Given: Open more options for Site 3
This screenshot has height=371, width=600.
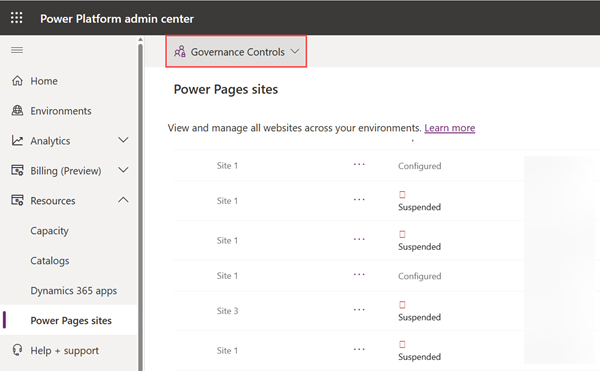Looking at the screenshot, I should [359, 309].
